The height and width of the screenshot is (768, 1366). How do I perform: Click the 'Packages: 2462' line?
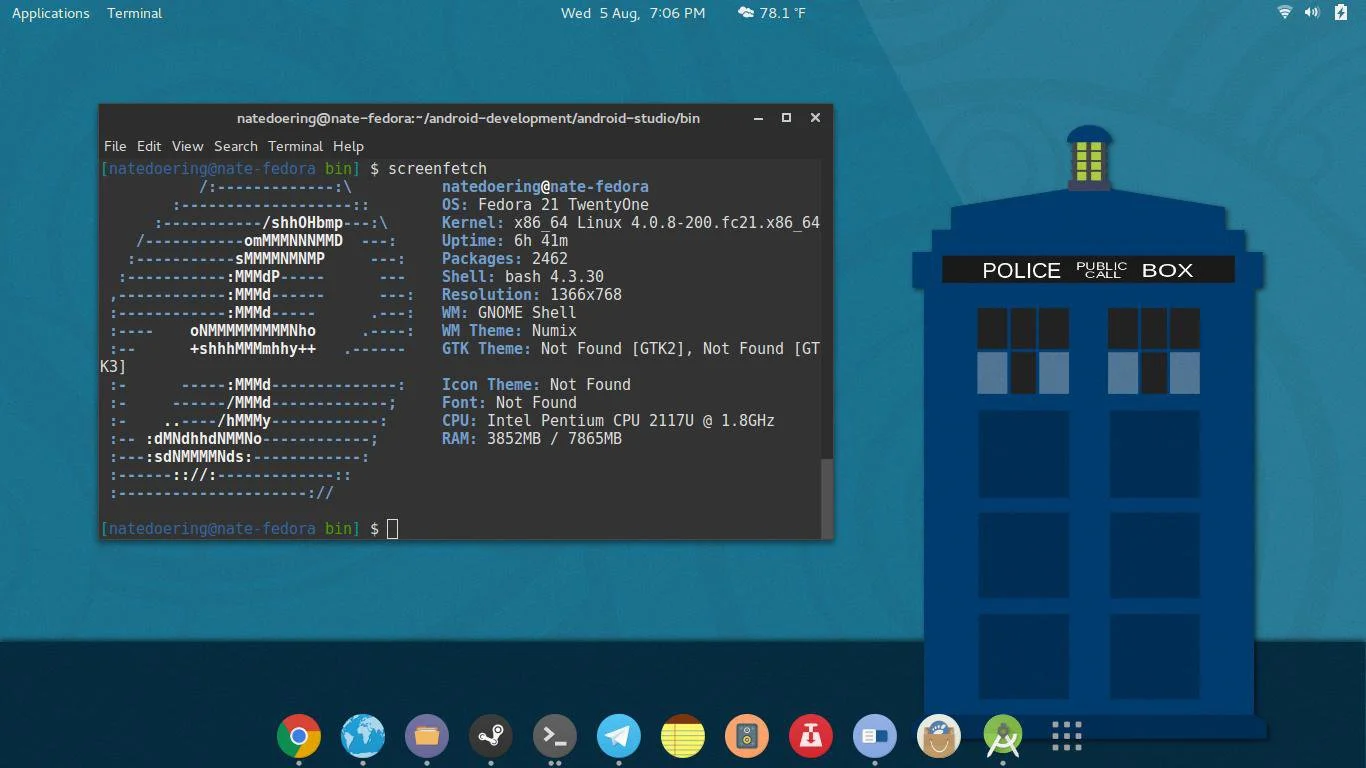click(505, 259)
